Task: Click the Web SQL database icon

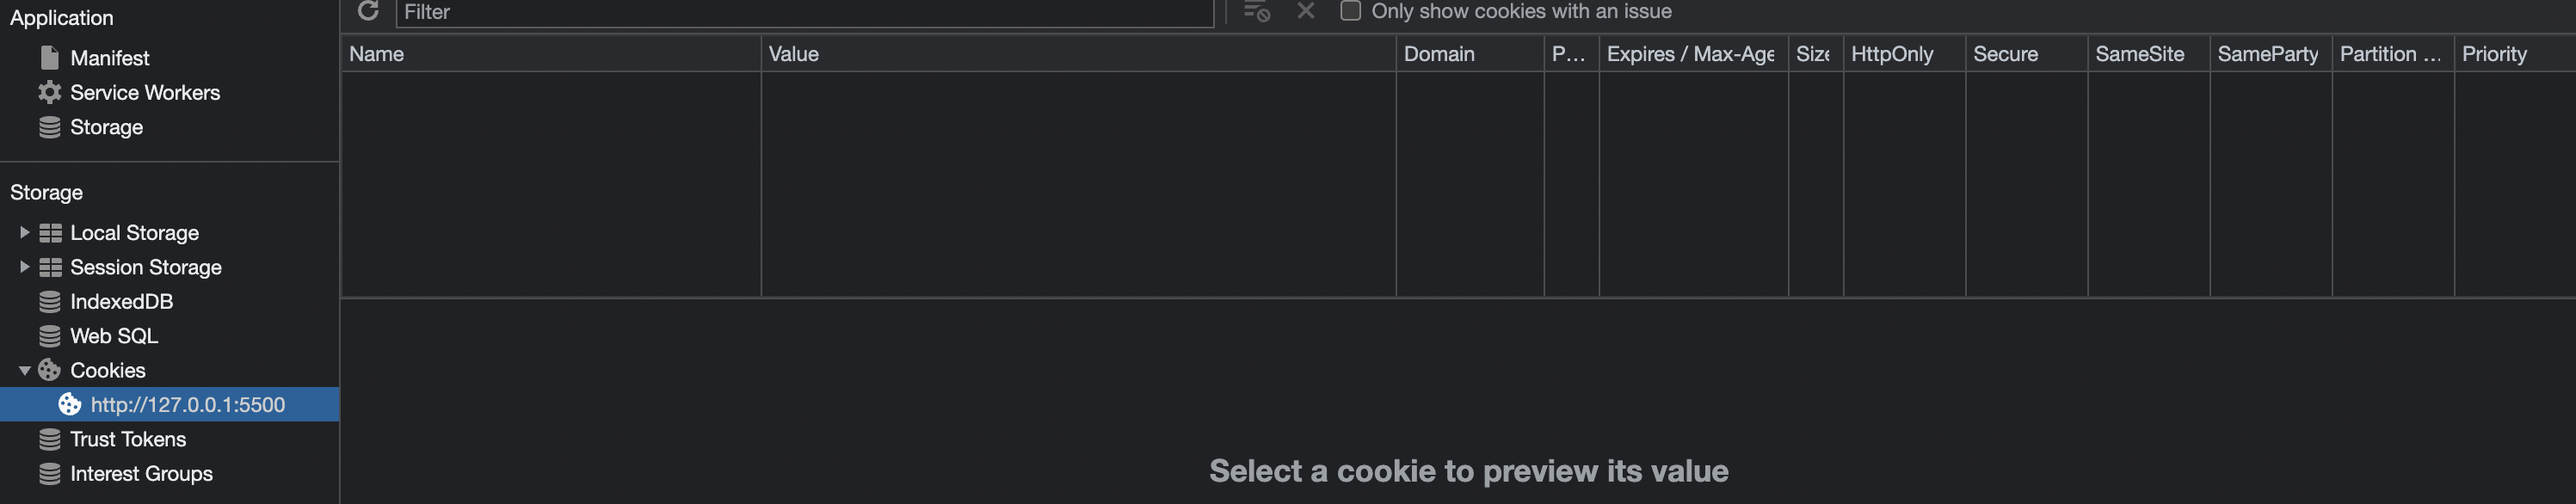Action: 49,336
